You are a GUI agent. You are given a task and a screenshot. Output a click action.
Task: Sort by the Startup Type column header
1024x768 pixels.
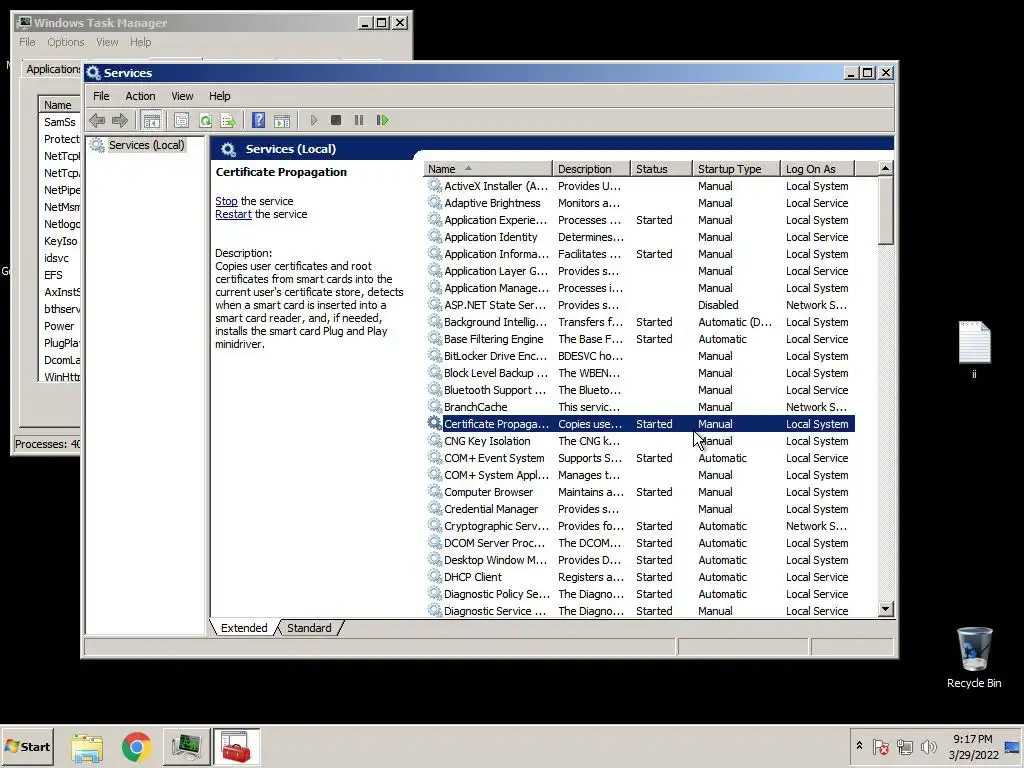(736, 168)
